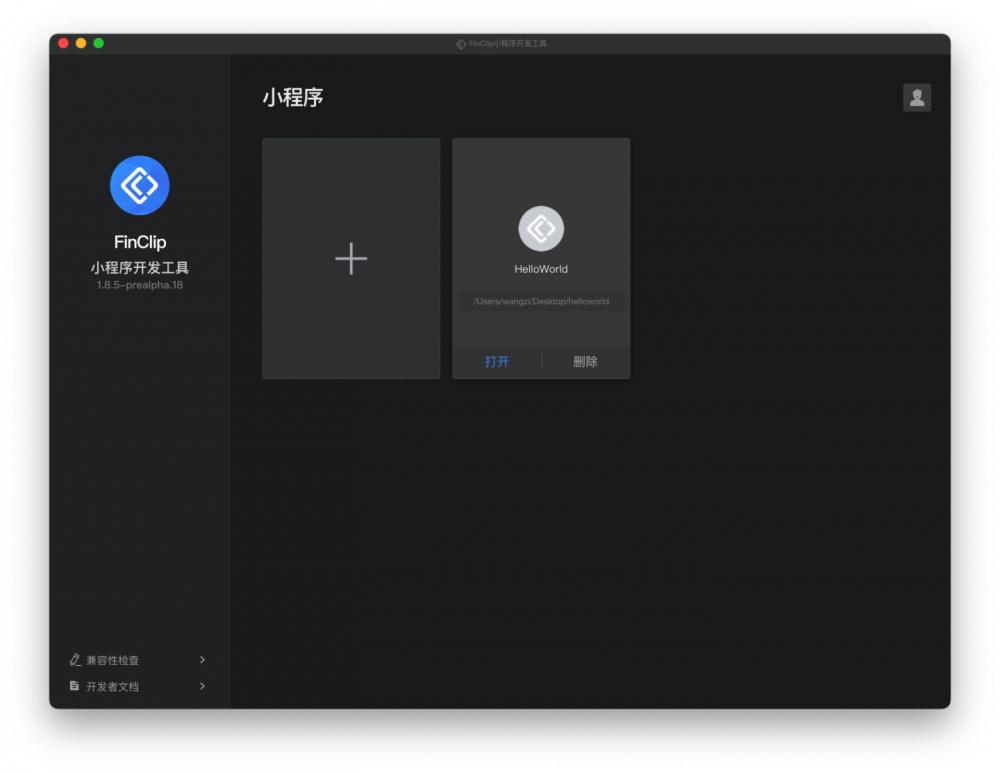The height and width of the screenshot is (774, 1000).
Task: Expand the 兼容性检查 chevron arrow
Action: [x=202, y=660]
